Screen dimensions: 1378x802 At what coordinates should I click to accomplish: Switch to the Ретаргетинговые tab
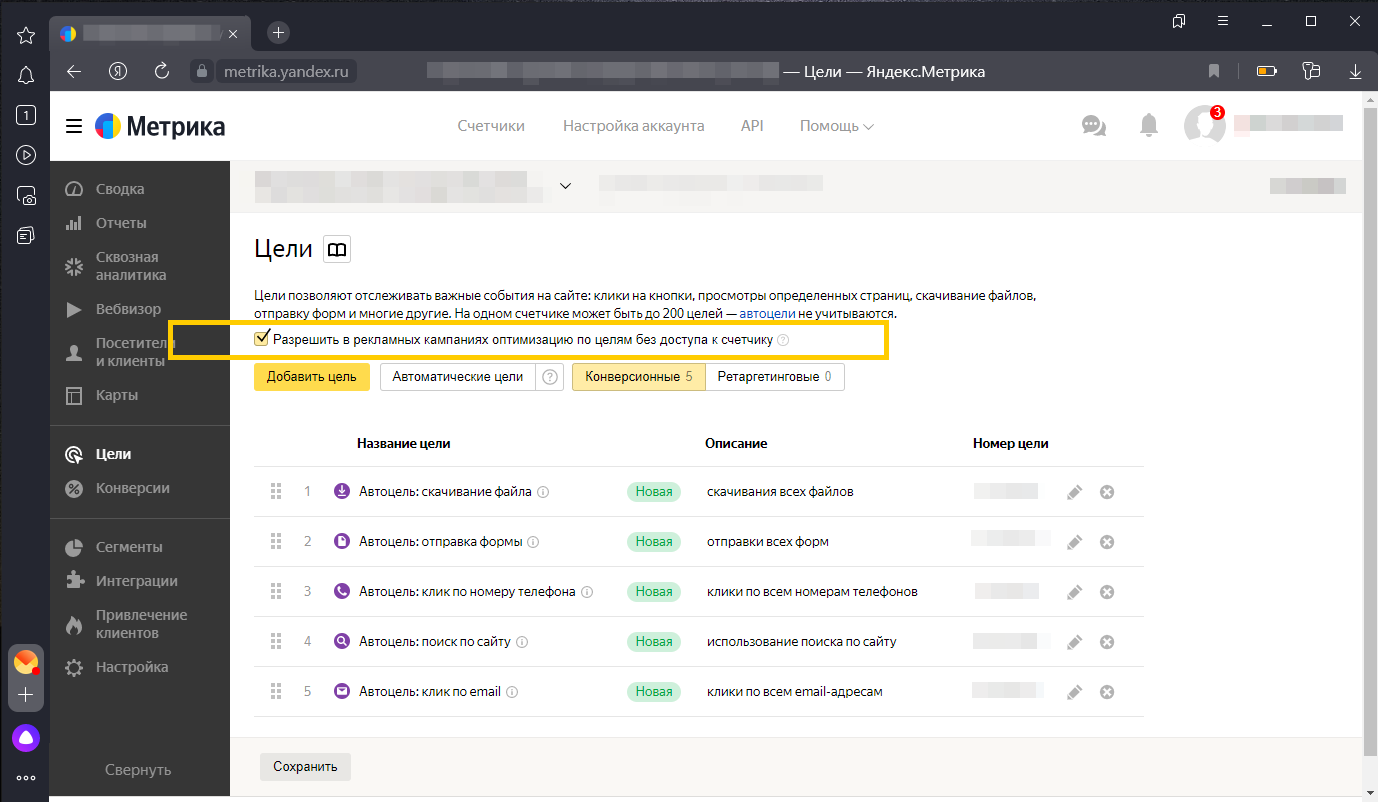[774, 377]
